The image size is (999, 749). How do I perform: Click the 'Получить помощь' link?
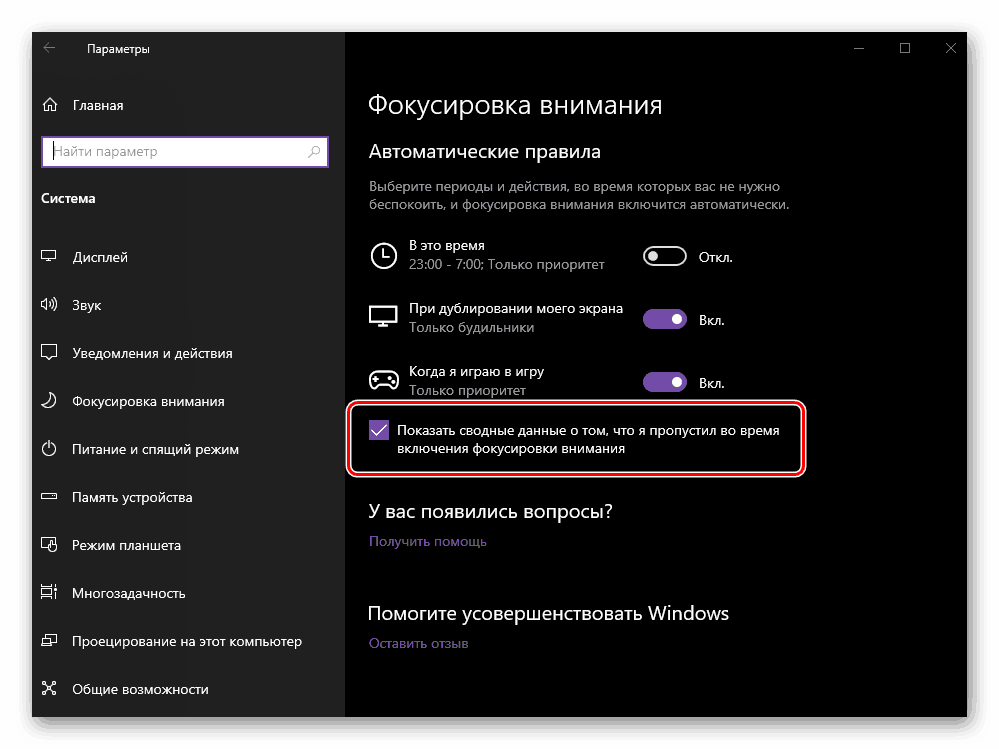pos(428,541)
